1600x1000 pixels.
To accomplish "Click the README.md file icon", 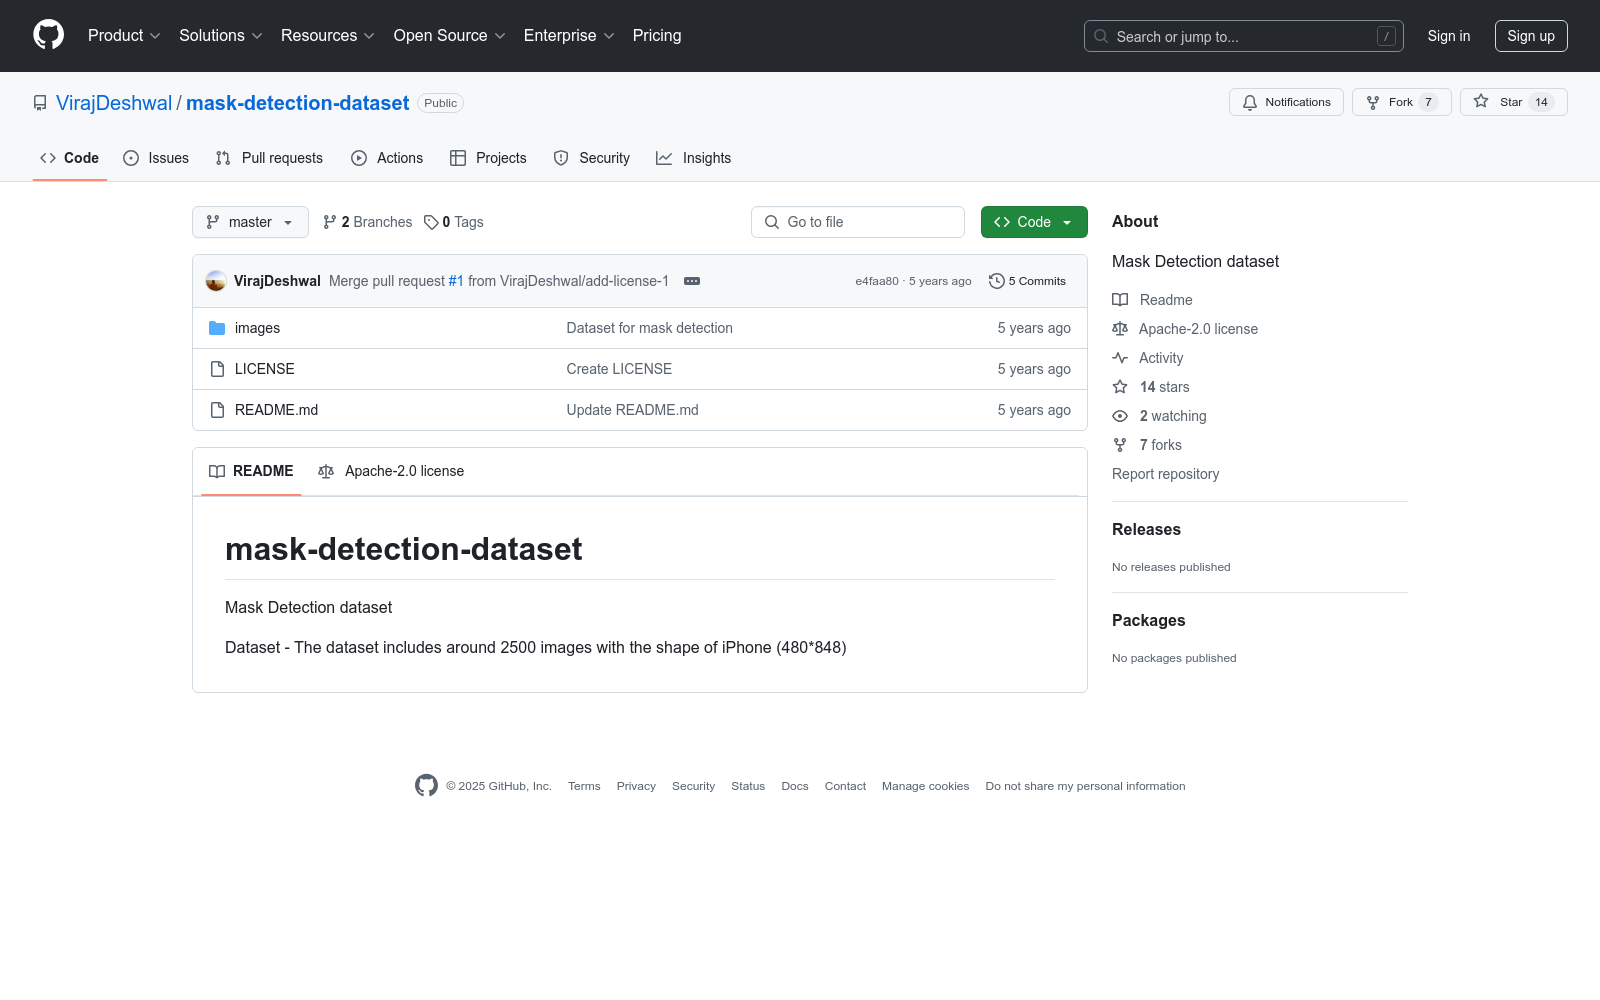I will [217, 410].
